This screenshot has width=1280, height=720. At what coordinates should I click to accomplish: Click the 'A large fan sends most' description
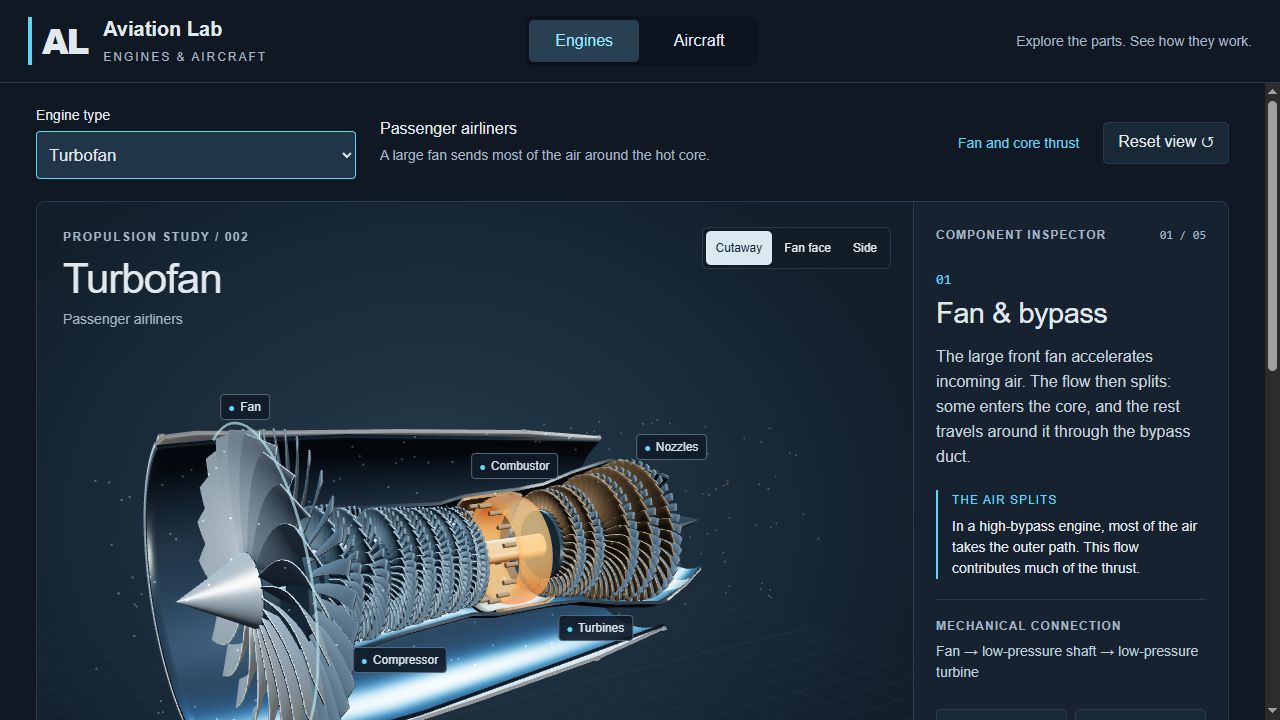pos(544,155)
